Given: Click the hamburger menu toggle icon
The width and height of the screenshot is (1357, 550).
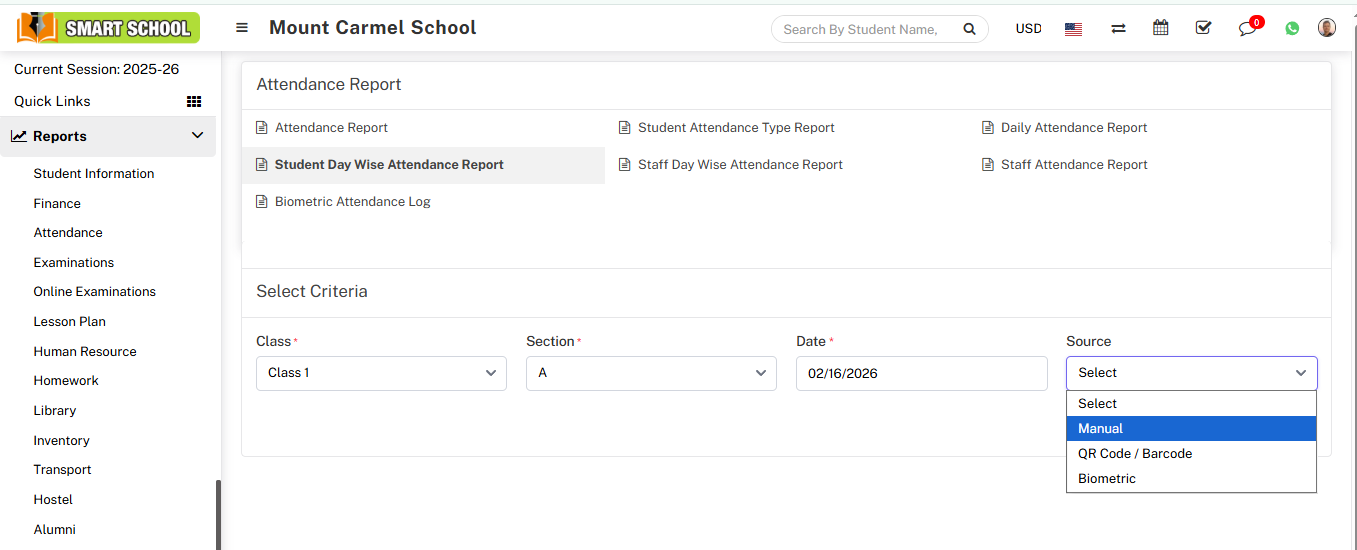Looking at the screenshot, I should click(x=242, y=28).
